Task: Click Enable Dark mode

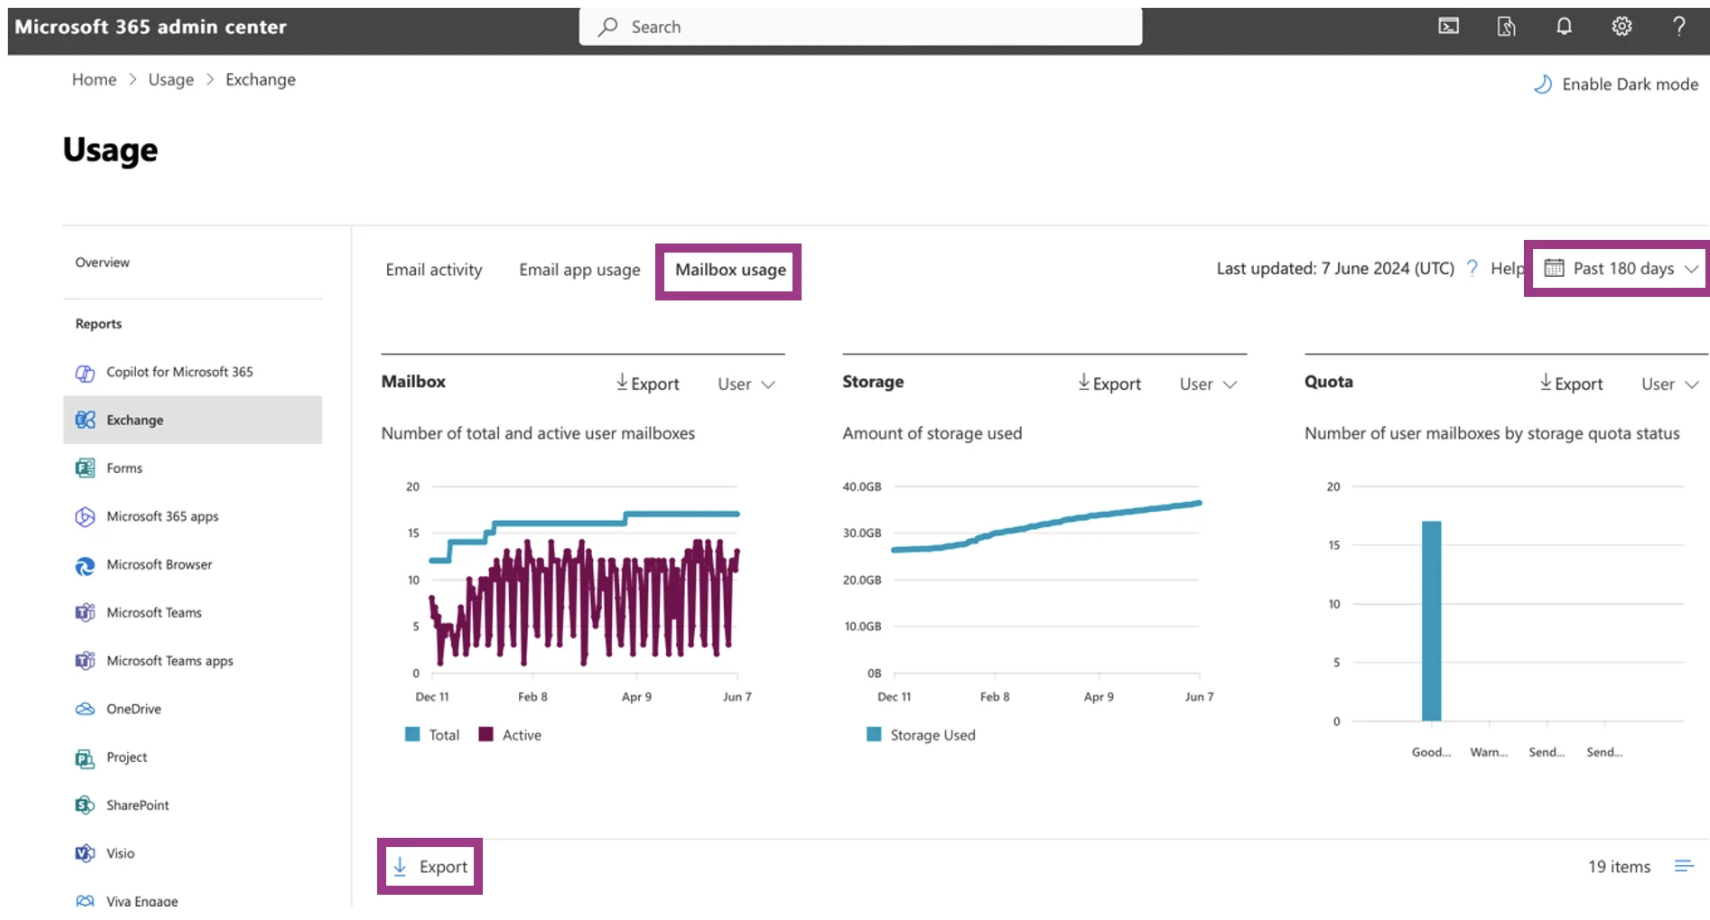Action: pyautogui.click(x=1616, y=84)
